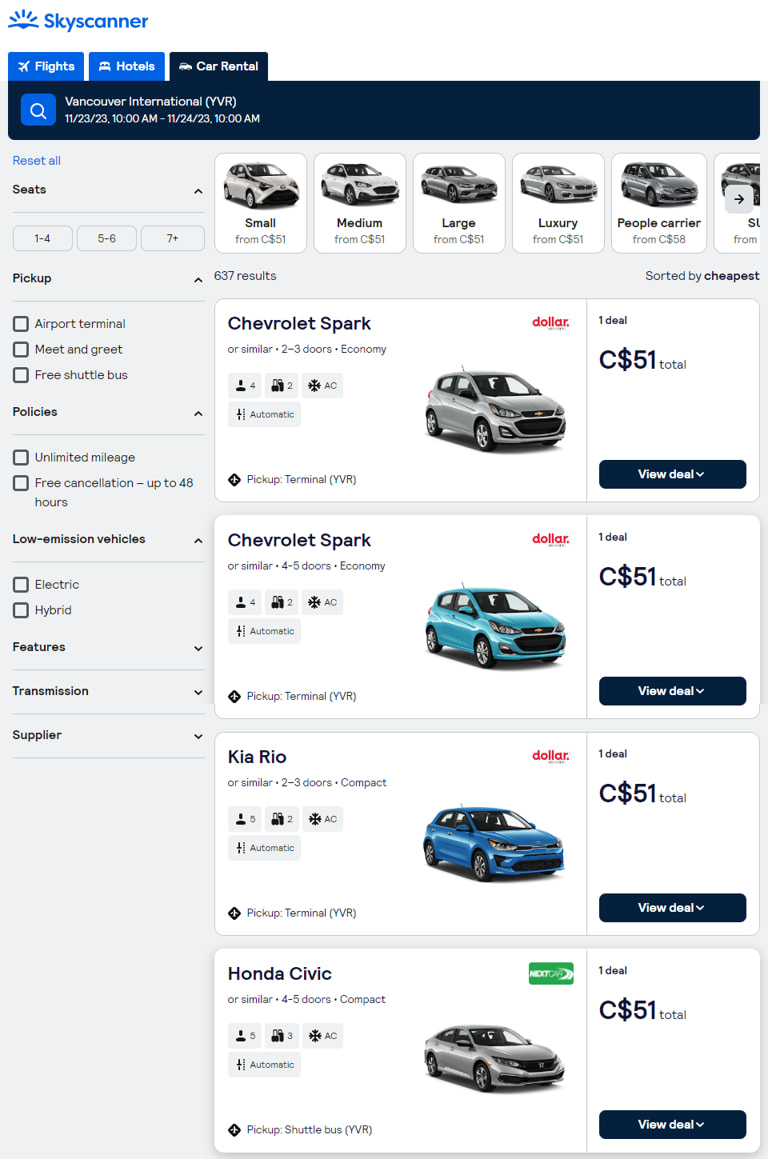Choose the Medium car category
This screenshot has height=1159, width=768.
tap(359, 203)
